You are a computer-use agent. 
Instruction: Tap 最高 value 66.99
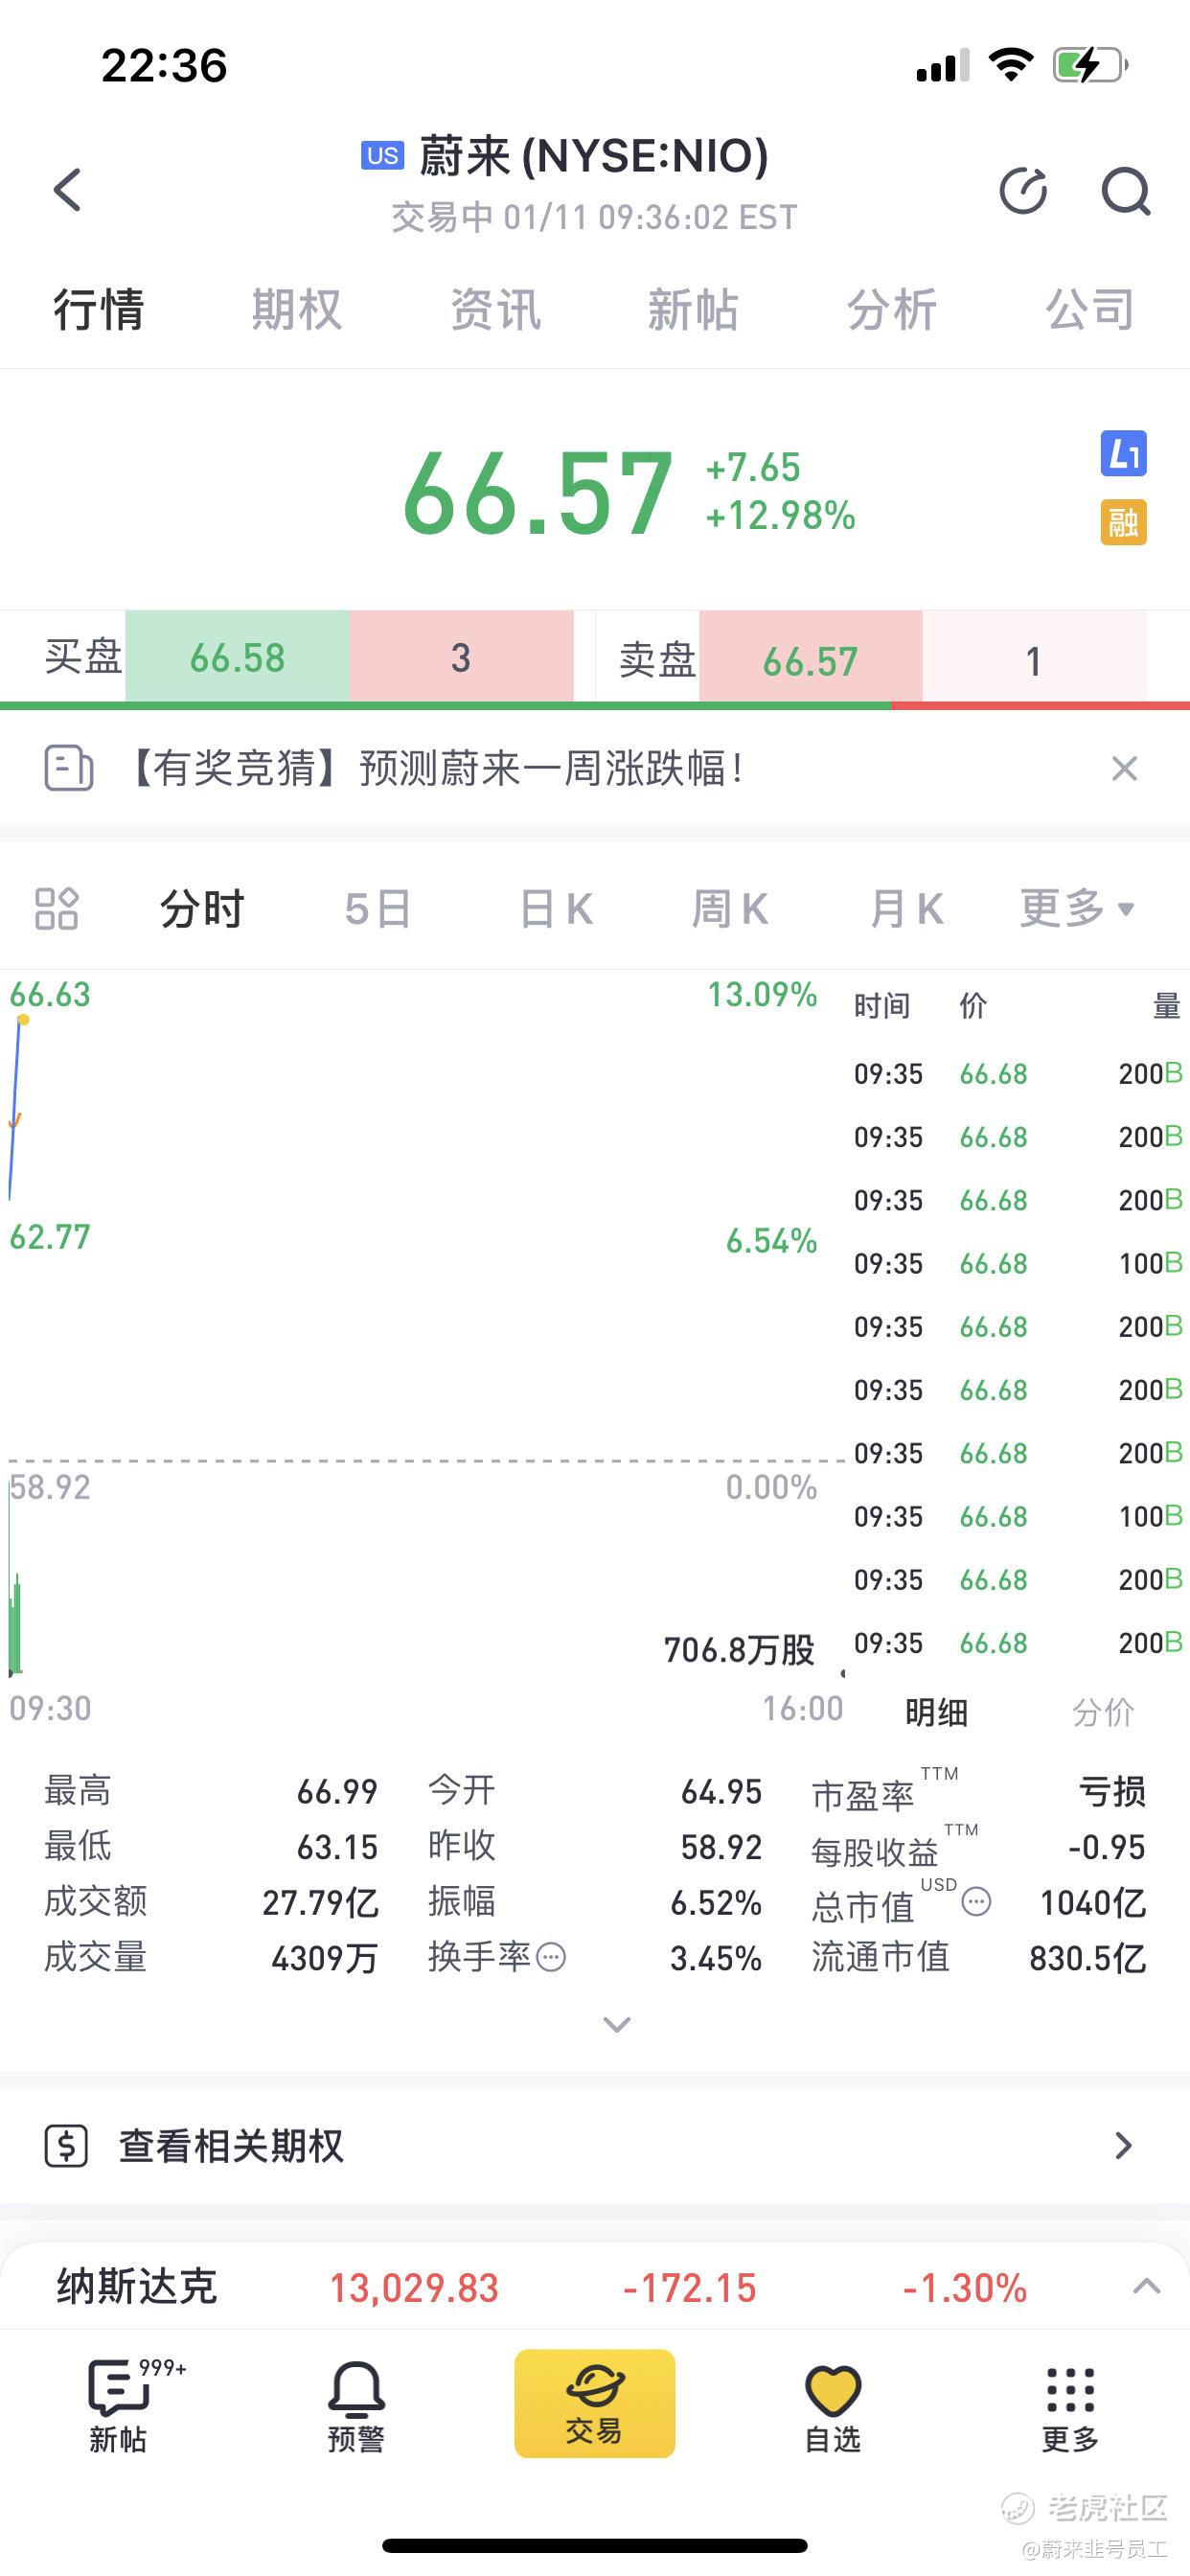[x=337, y=1791]
